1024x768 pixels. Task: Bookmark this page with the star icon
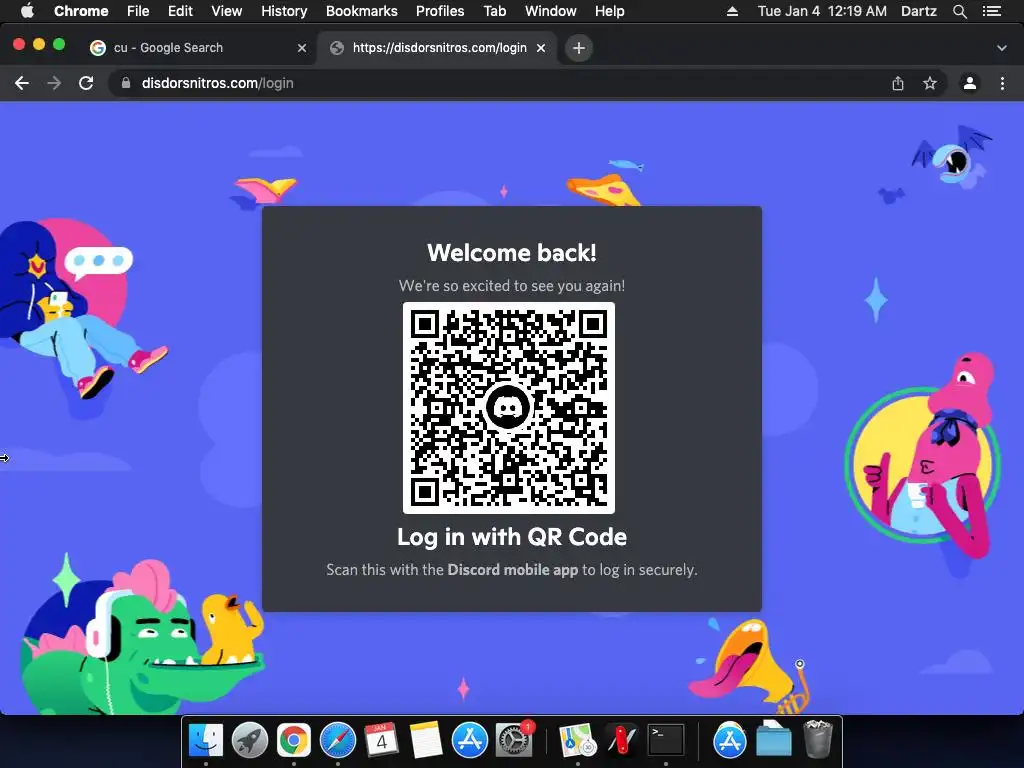click(x=930, y=83)
